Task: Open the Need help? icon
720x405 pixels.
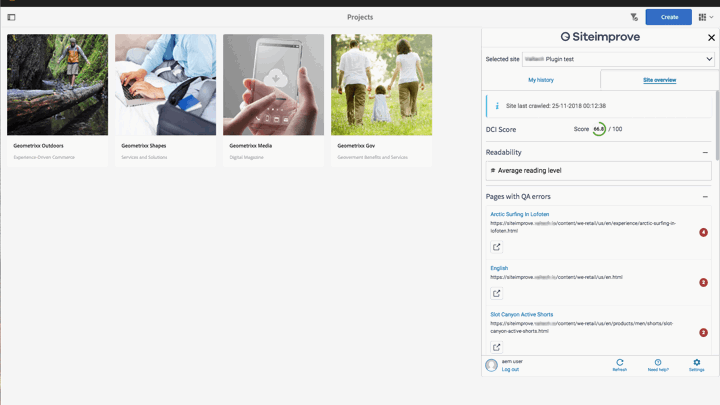Action: (658, 364)
